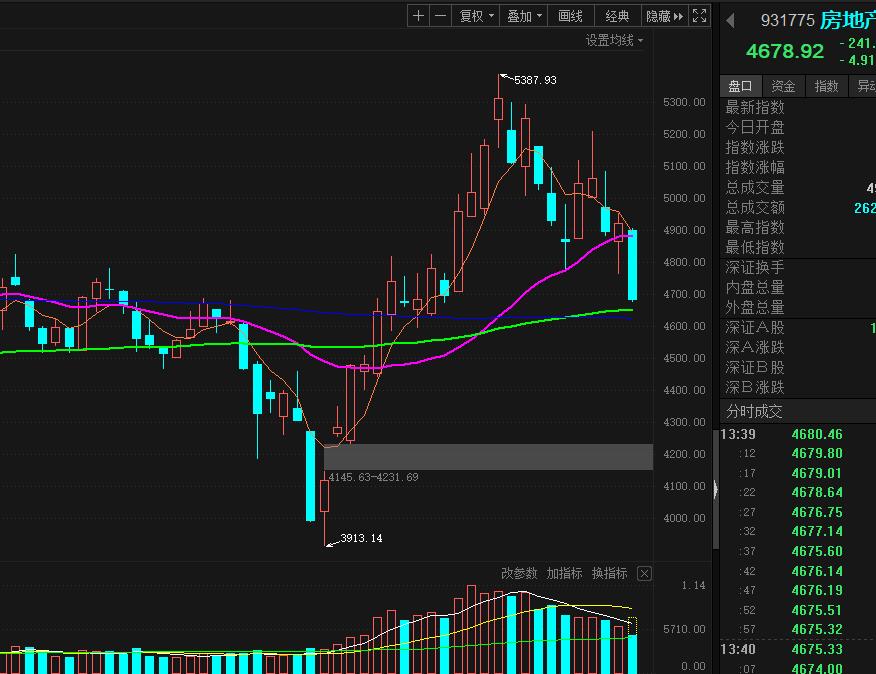Click the 今日开盘 row label
This screenshot has width=876, height=674.
[x=755, y=127]
